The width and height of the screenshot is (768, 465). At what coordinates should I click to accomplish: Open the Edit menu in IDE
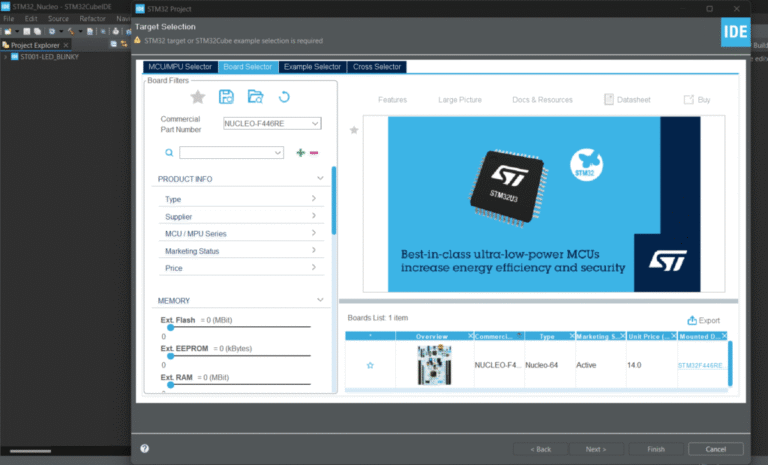(31, 19)
